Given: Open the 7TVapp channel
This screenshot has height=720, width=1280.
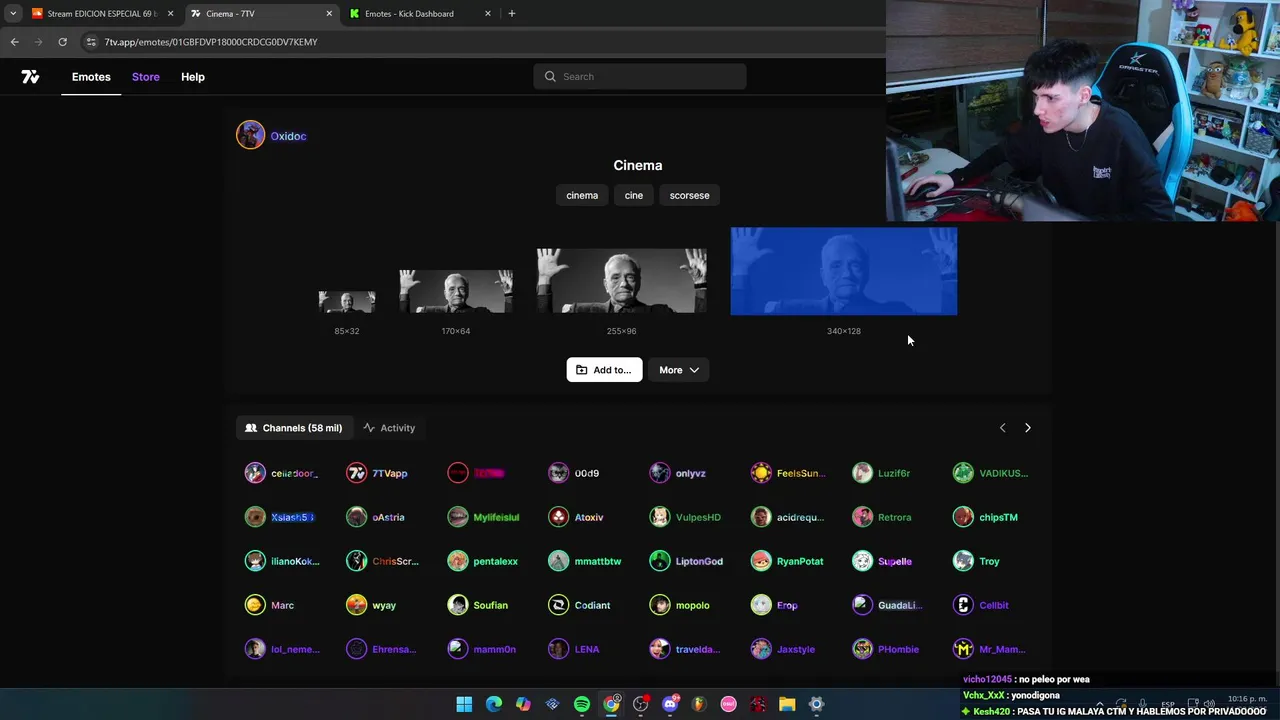Looking at the screenshot, I should (377, 473).
